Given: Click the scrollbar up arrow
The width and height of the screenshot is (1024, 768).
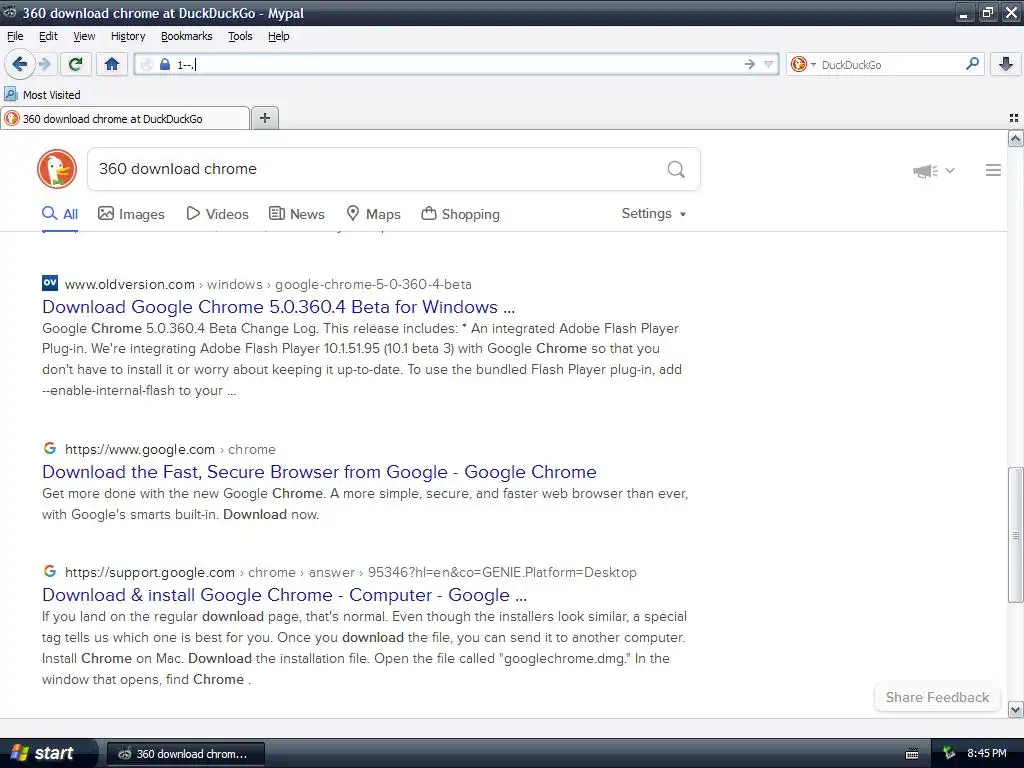Looking at the screenshot, I should (x=1015, y=138).
